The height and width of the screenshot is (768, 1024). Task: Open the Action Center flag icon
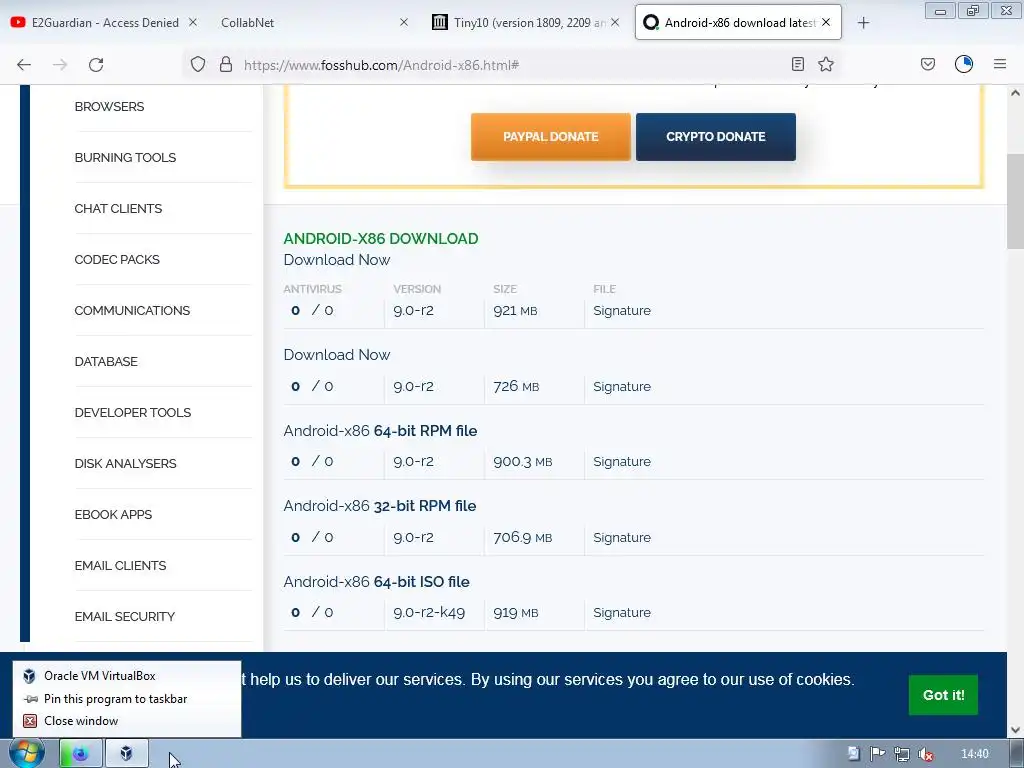tap(878, 754)
